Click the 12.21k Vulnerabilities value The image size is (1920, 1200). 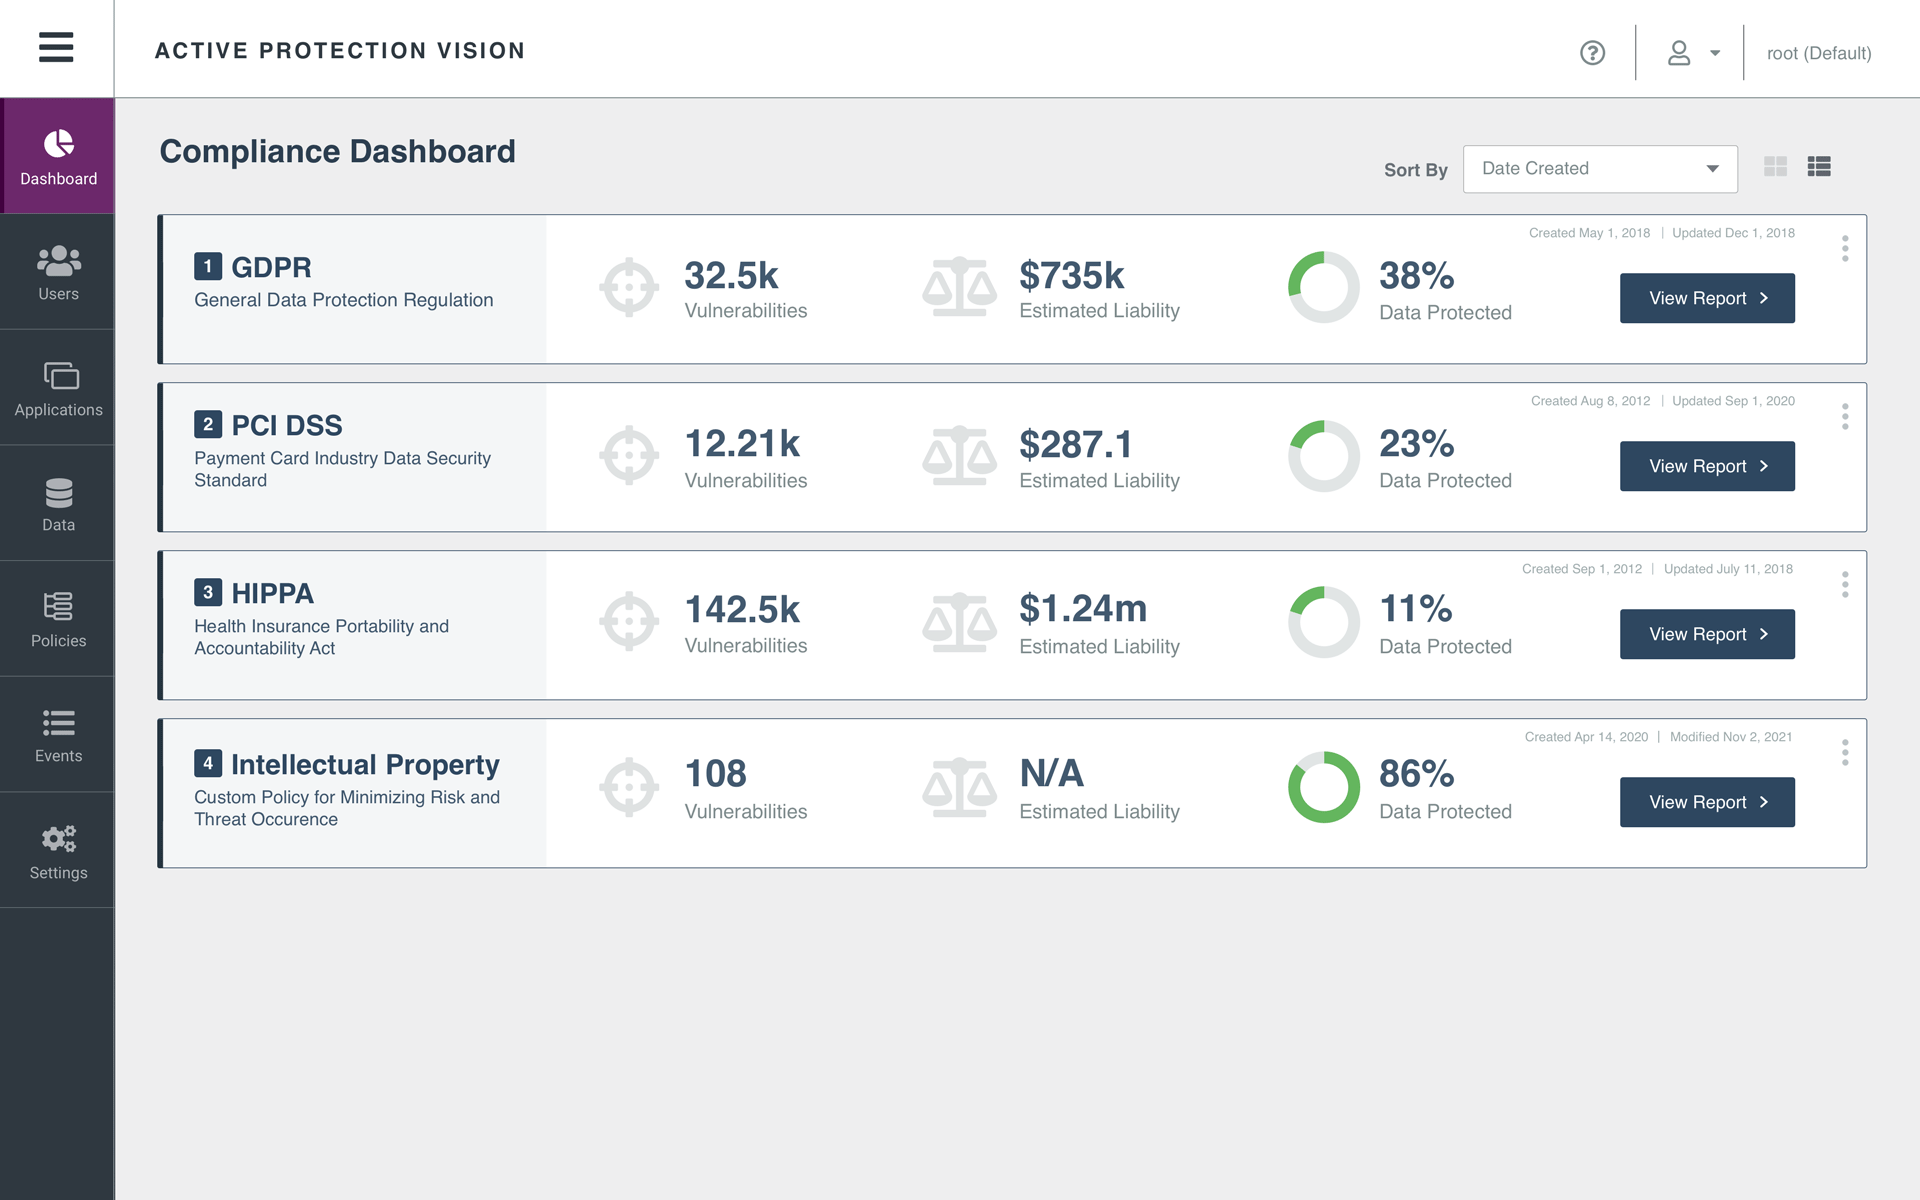742,443
